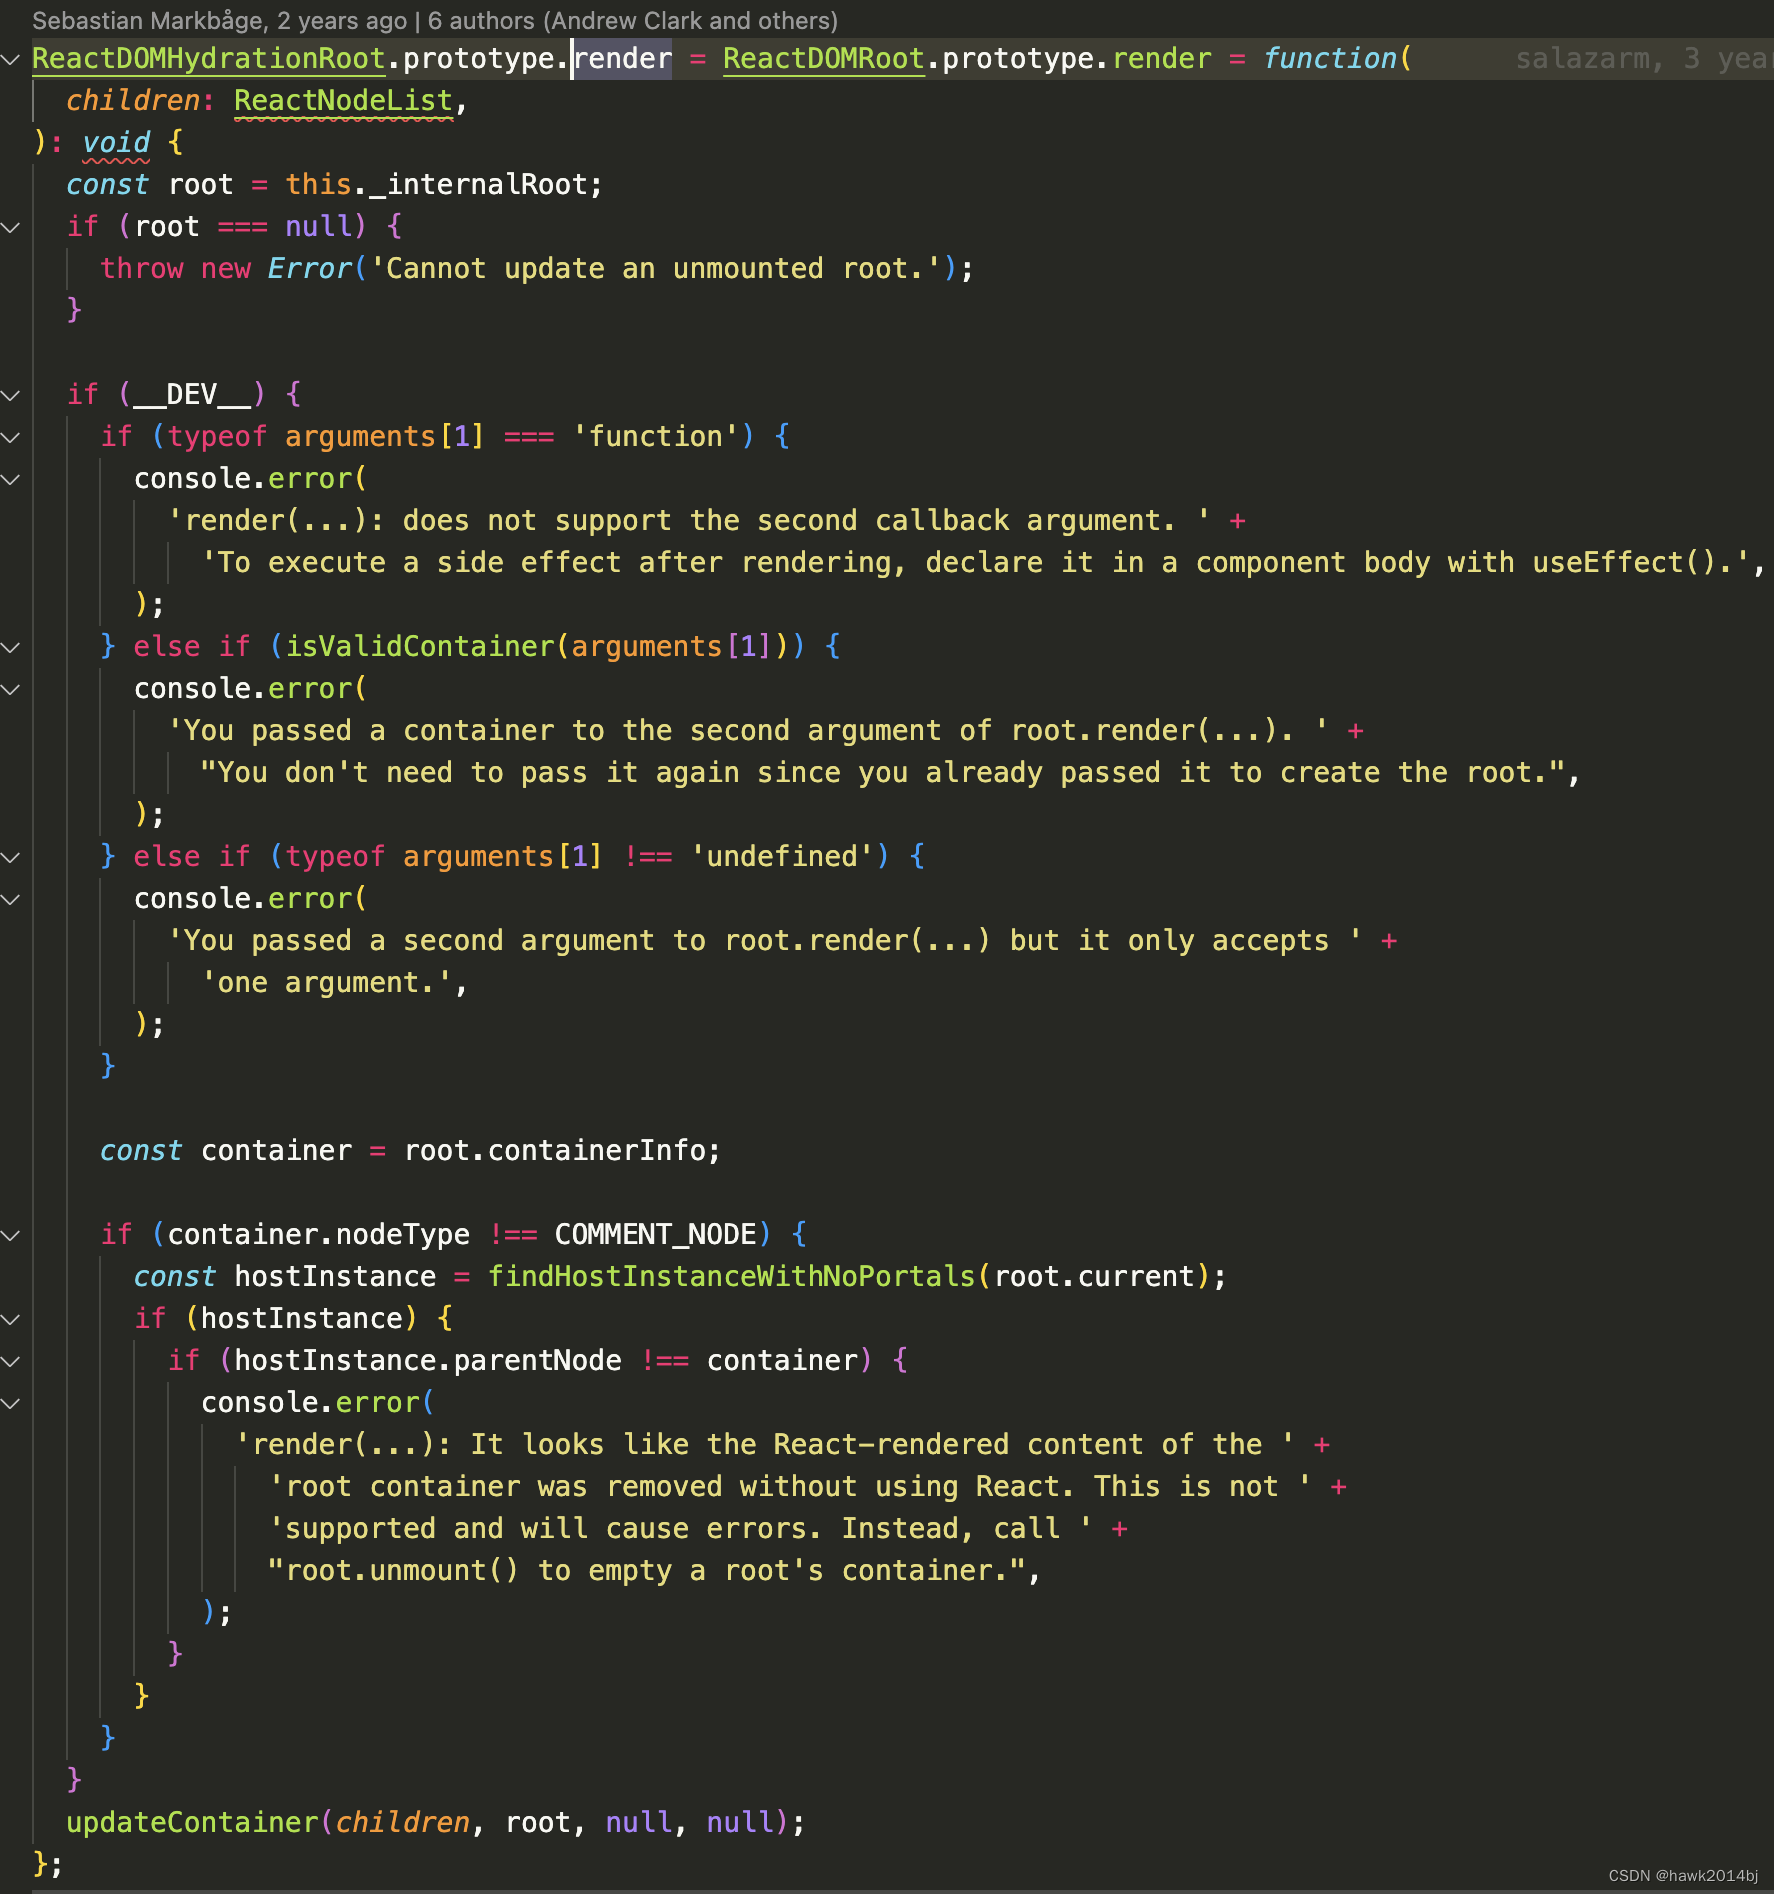The image size is (1774, 1894).
Task: Click 'function' keyword on first line
Action: tap(1330, 59)
